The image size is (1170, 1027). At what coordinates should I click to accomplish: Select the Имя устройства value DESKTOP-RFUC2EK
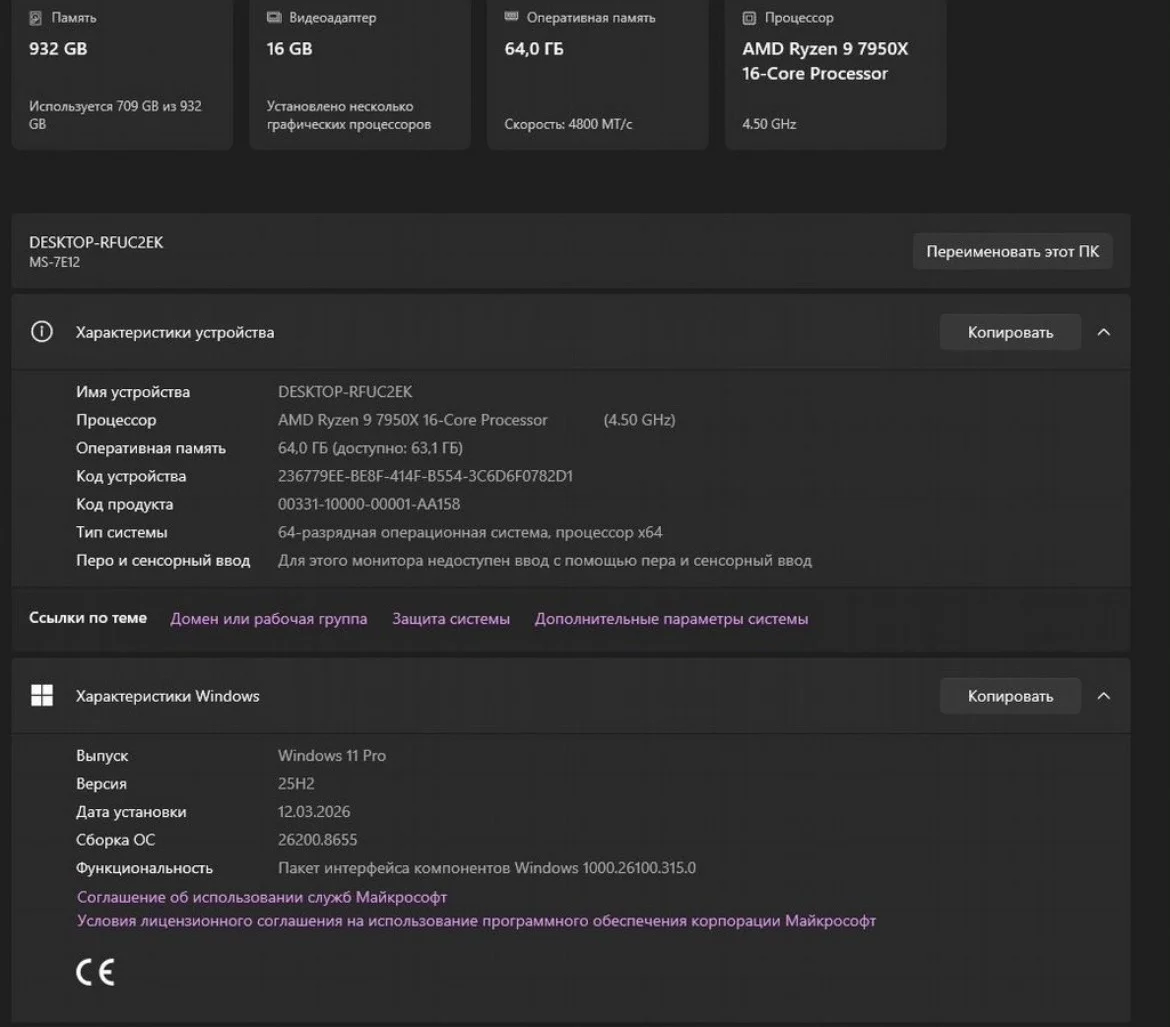pyautogui.click(x=345, y=392)
